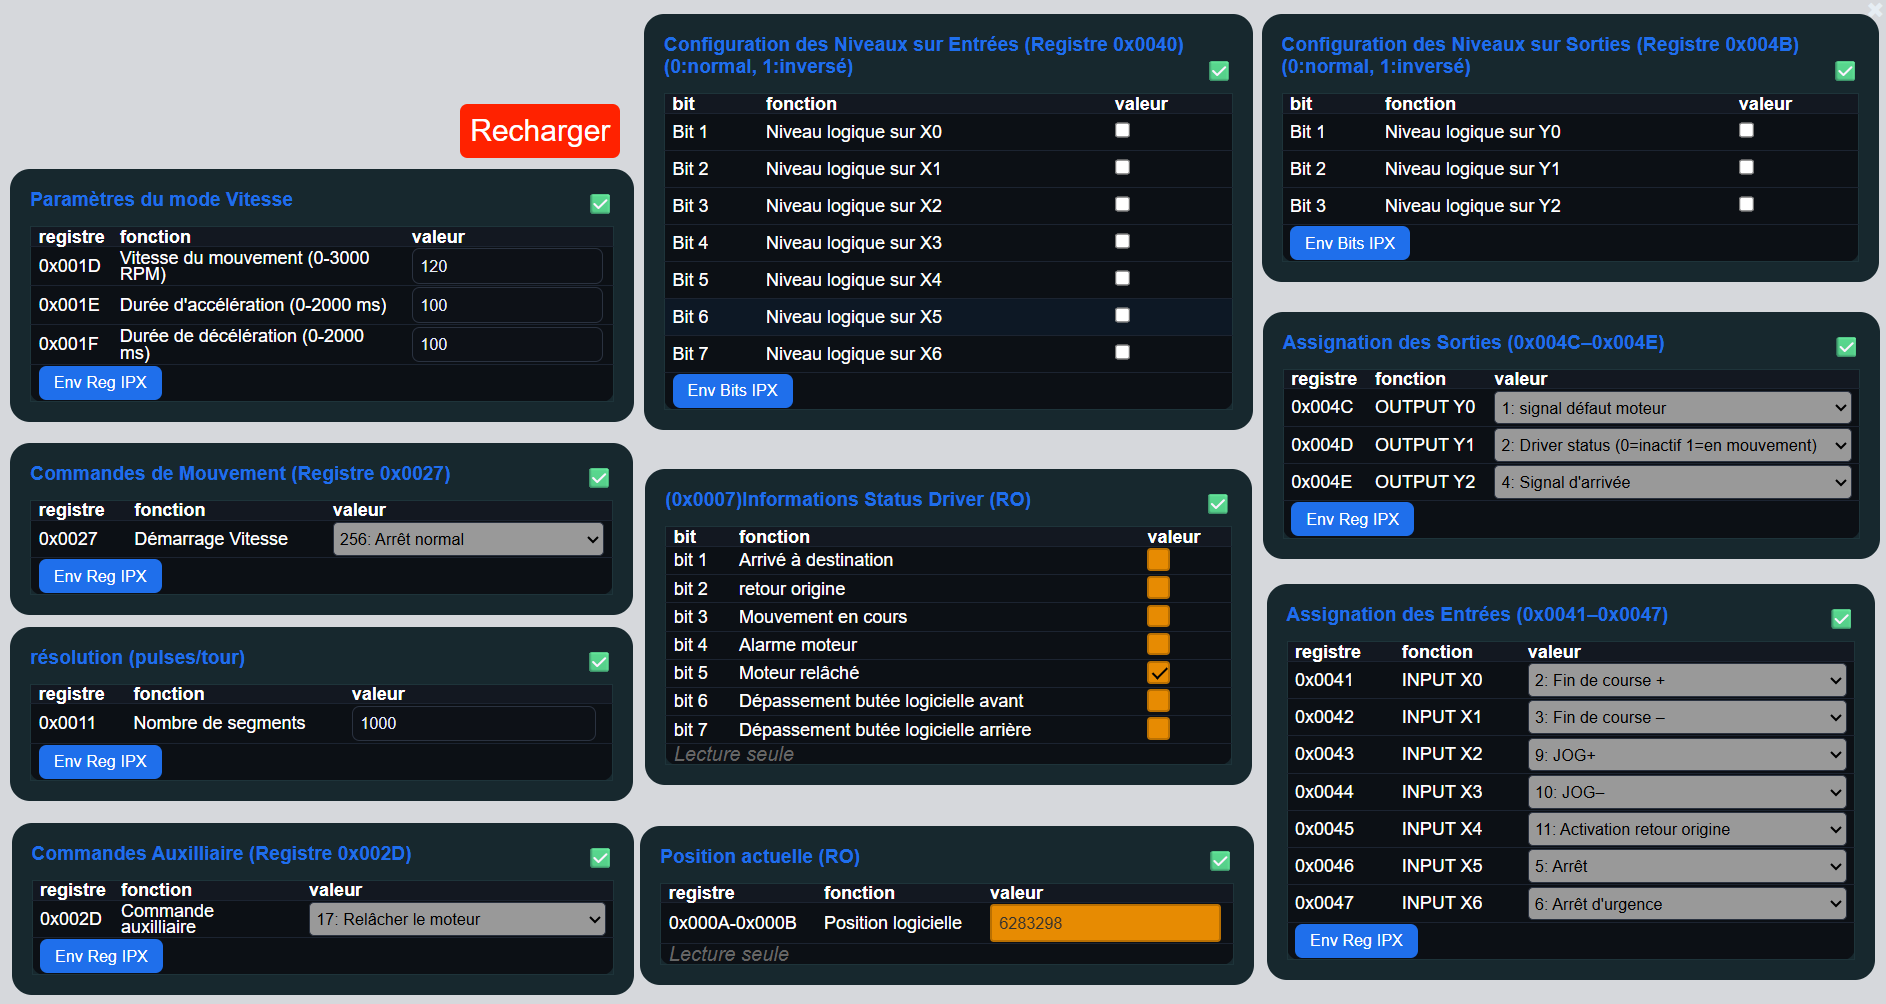This screenshot has height=1004, width=1886.
Task: Toggle green check icon on Assignation des Sorties panel
Action: (1846, 347)
